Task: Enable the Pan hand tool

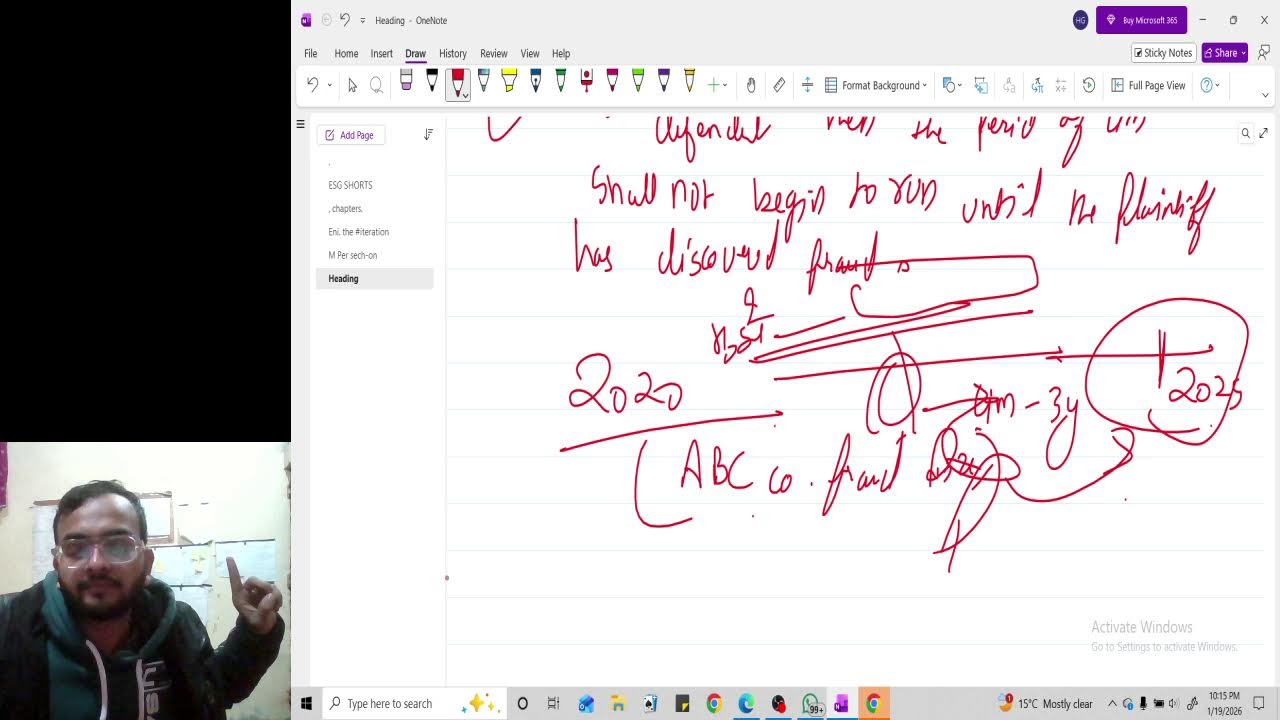Action: point(751,85)
